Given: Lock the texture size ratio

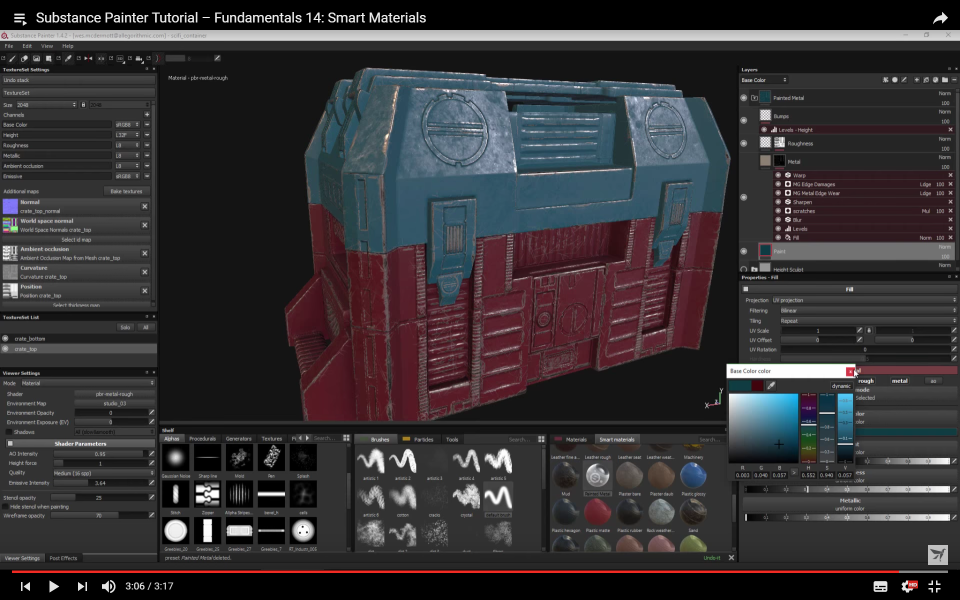Looking at the screenshot, I should coord(83,105).
